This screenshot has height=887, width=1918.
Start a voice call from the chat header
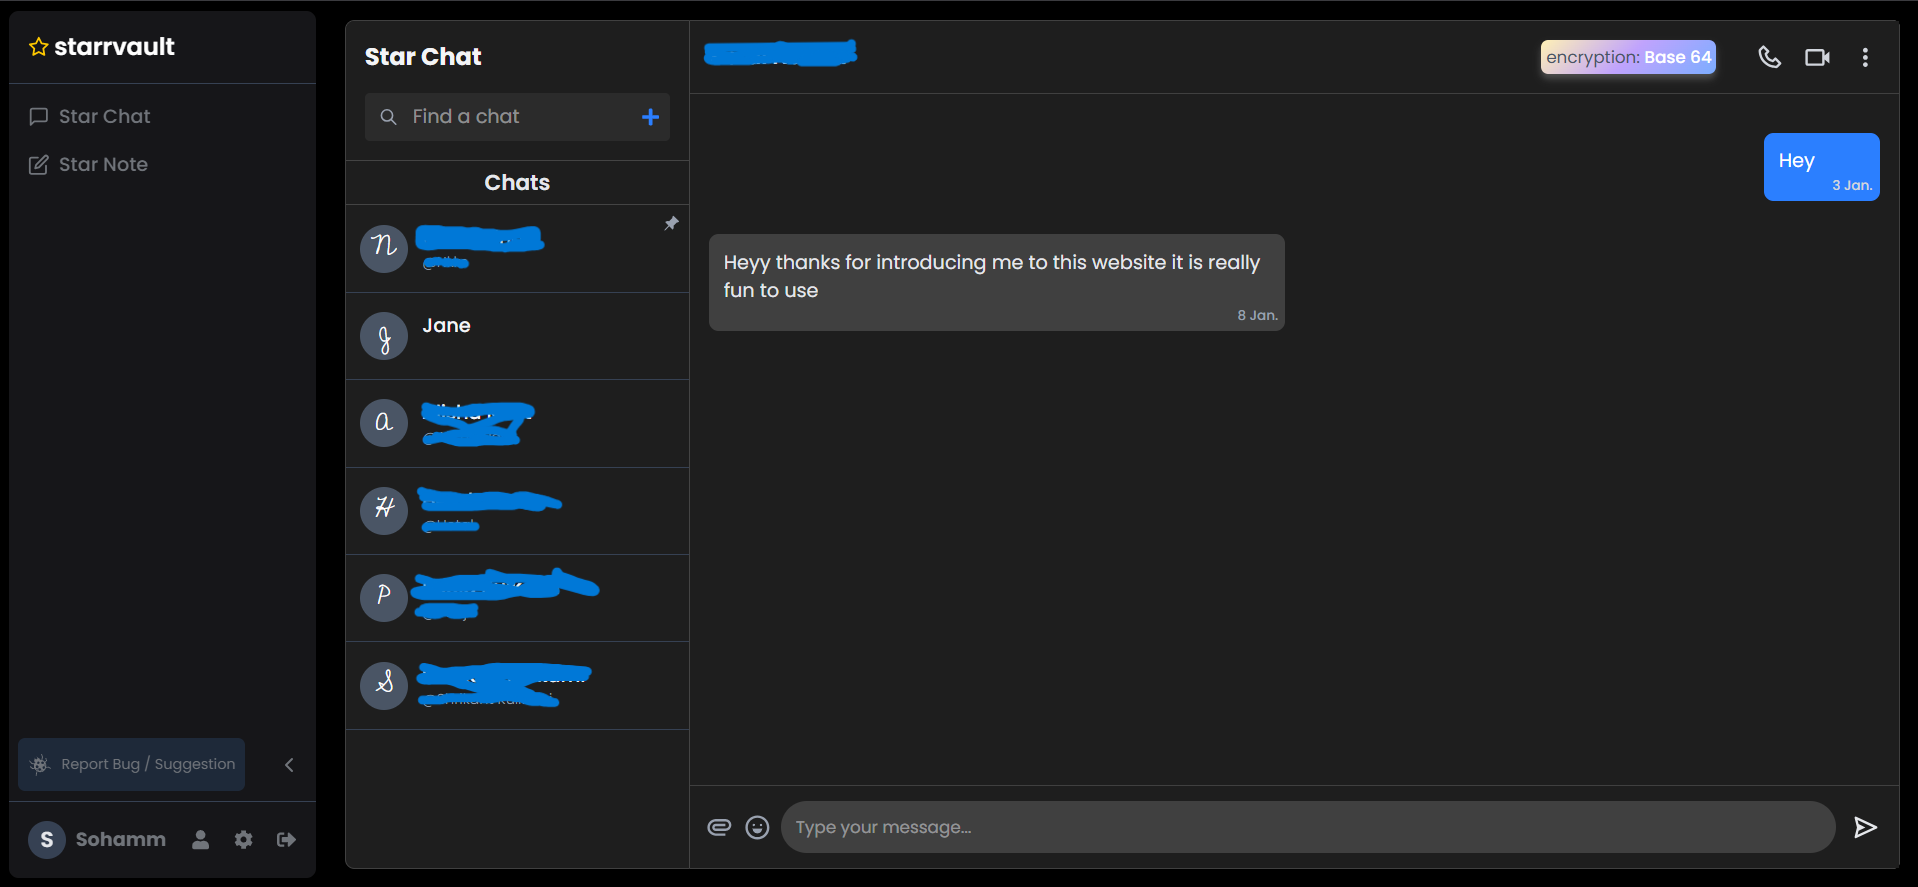click(x=1768, y=57)
